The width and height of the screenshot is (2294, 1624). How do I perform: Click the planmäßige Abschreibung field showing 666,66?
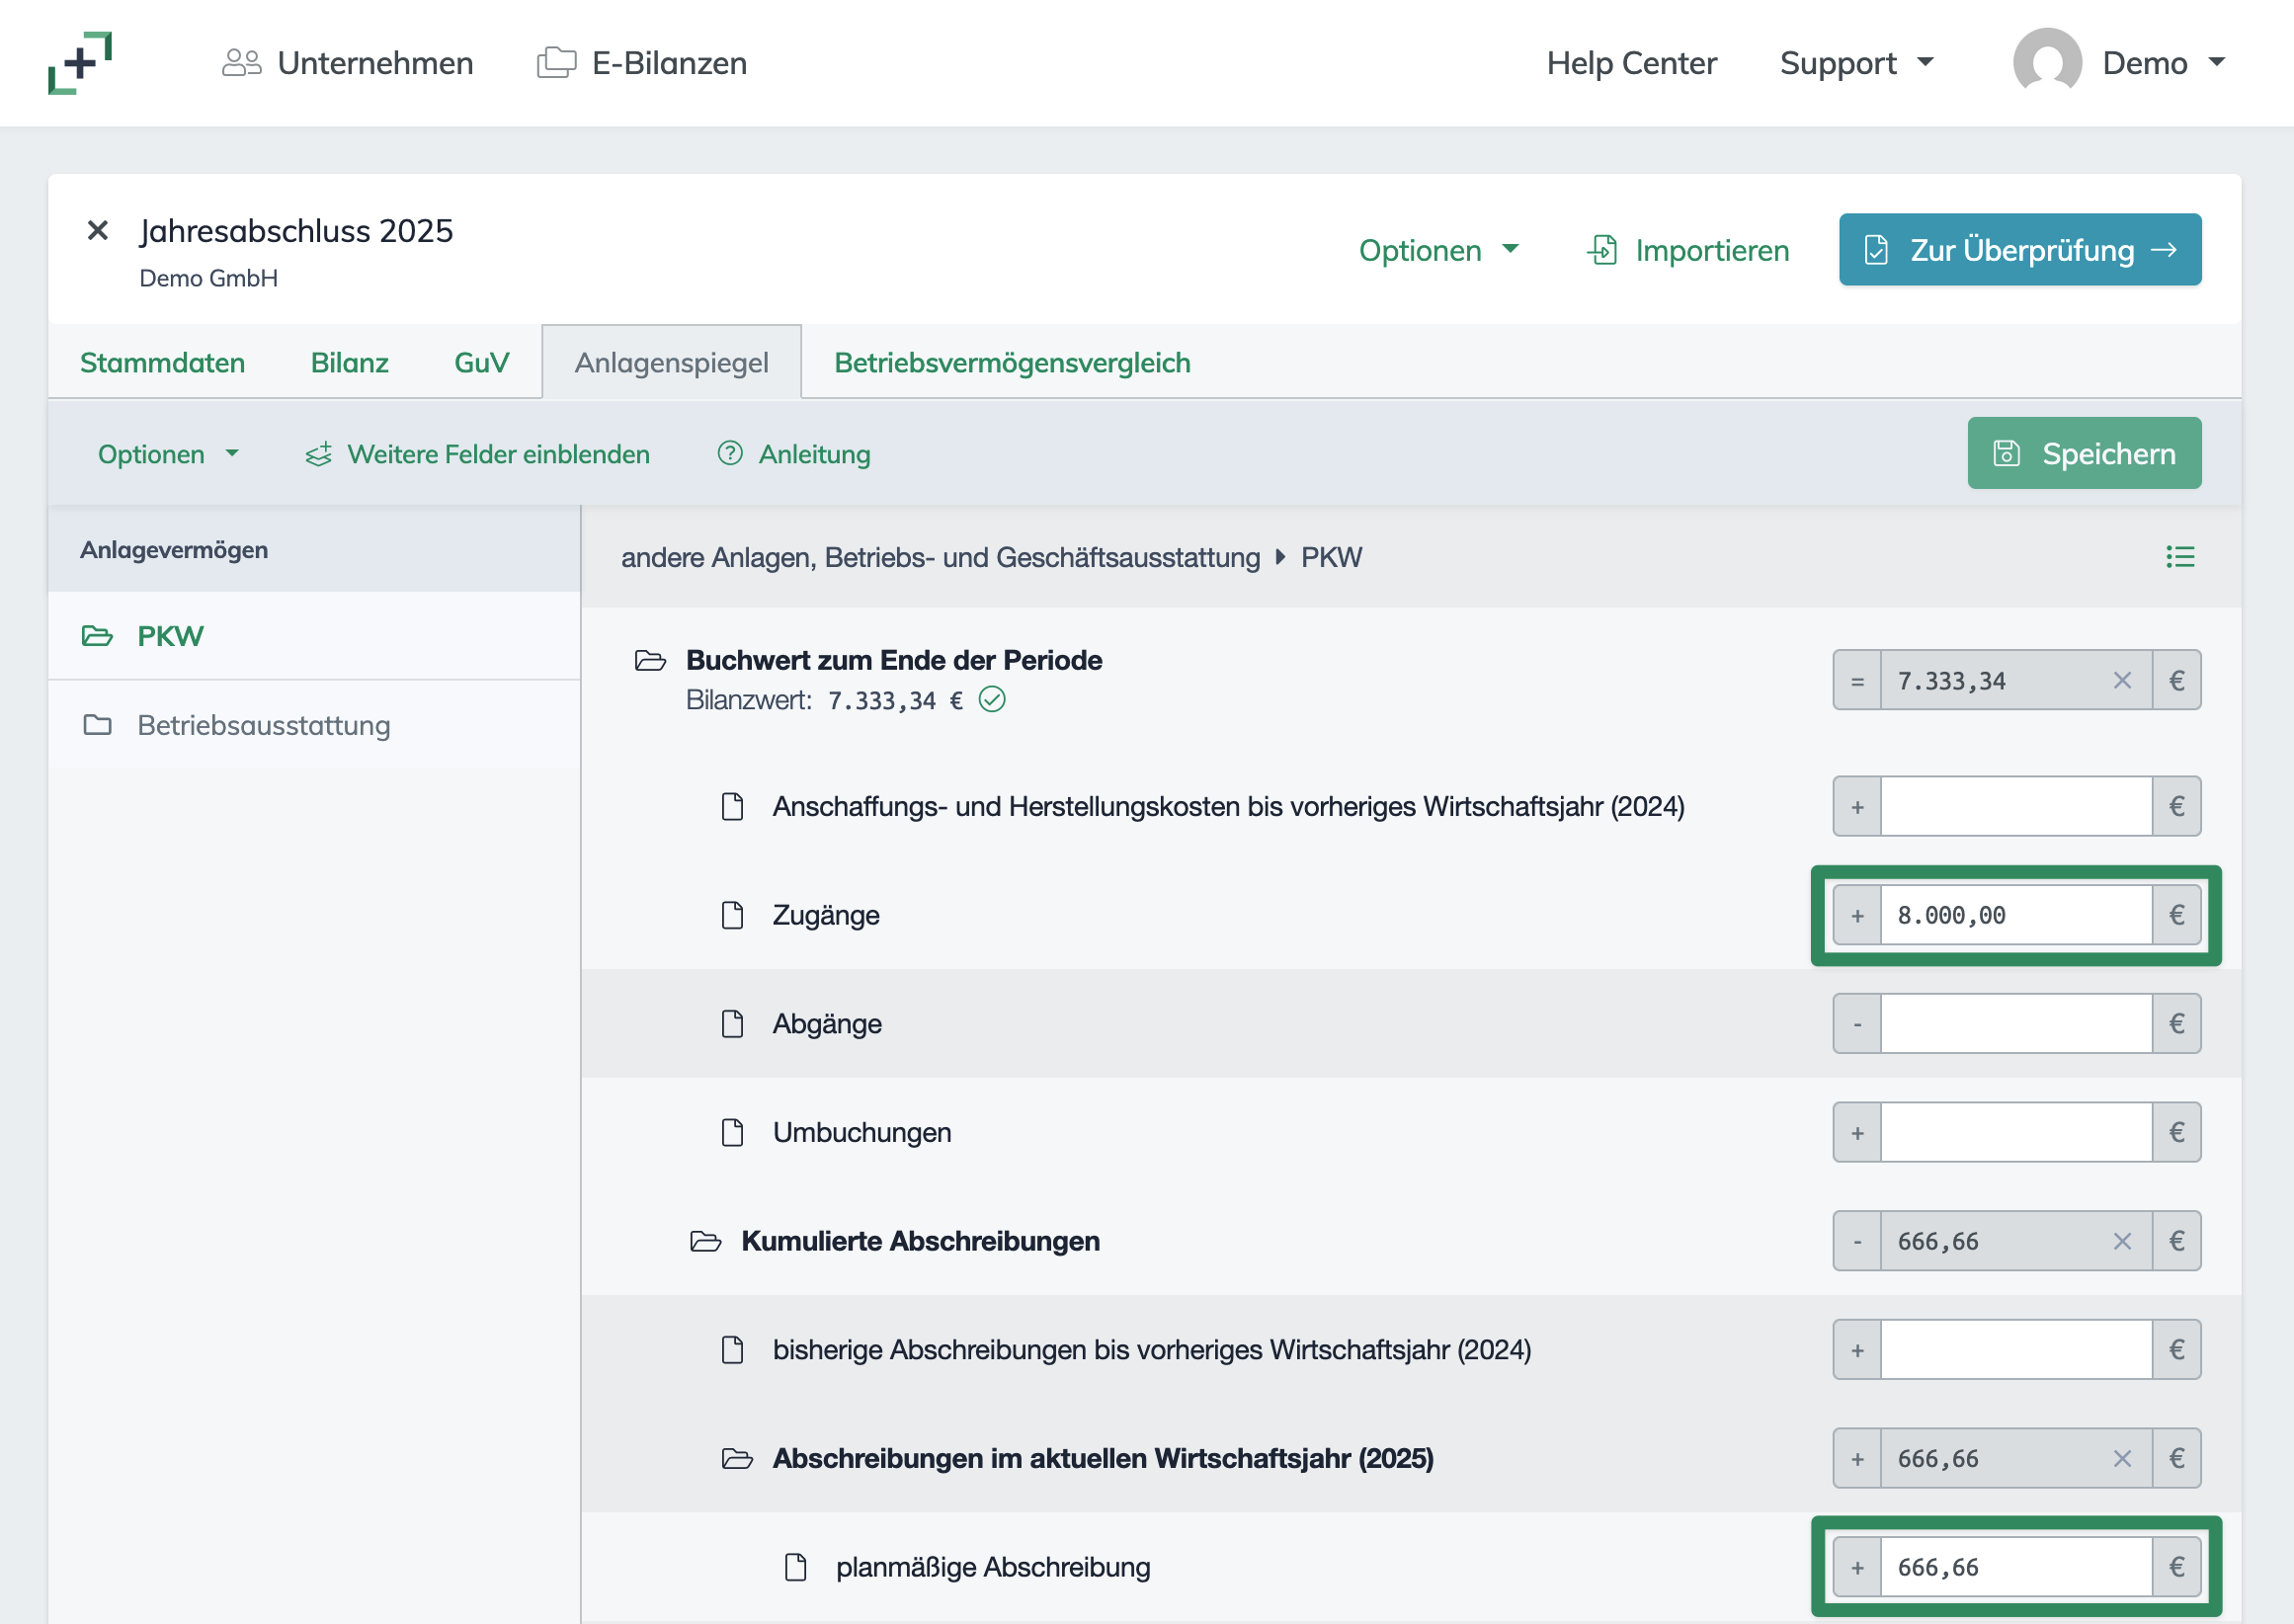pos(2016,1567)
